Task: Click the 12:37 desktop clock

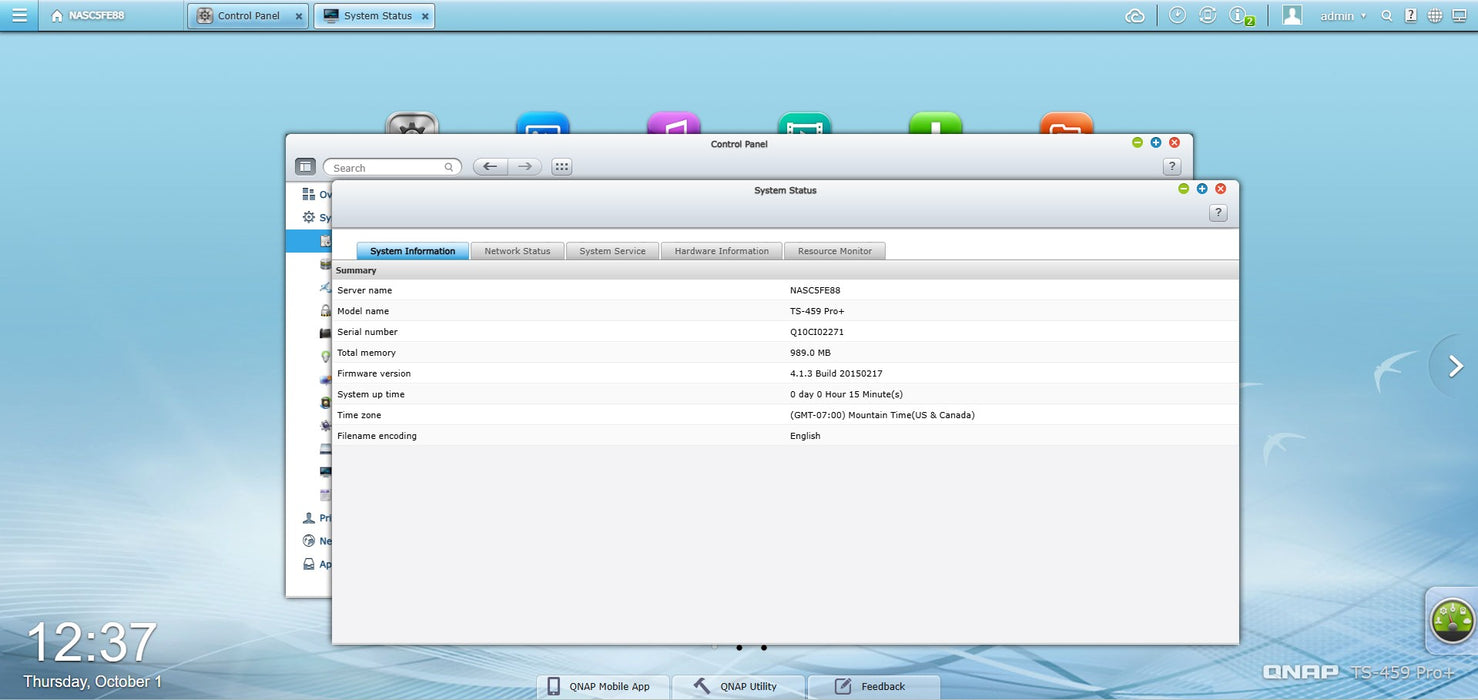Action: [91, 643]
